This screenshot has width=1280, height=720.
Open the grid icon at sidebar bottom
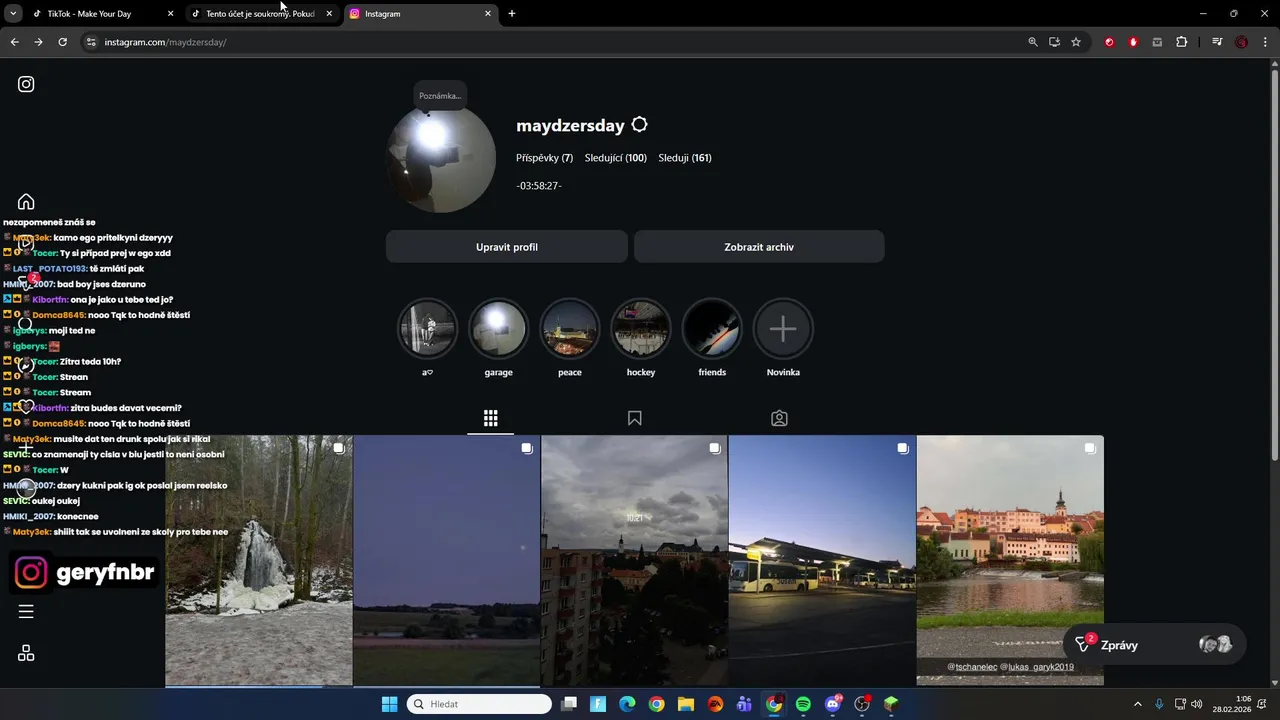click(26, 653)
